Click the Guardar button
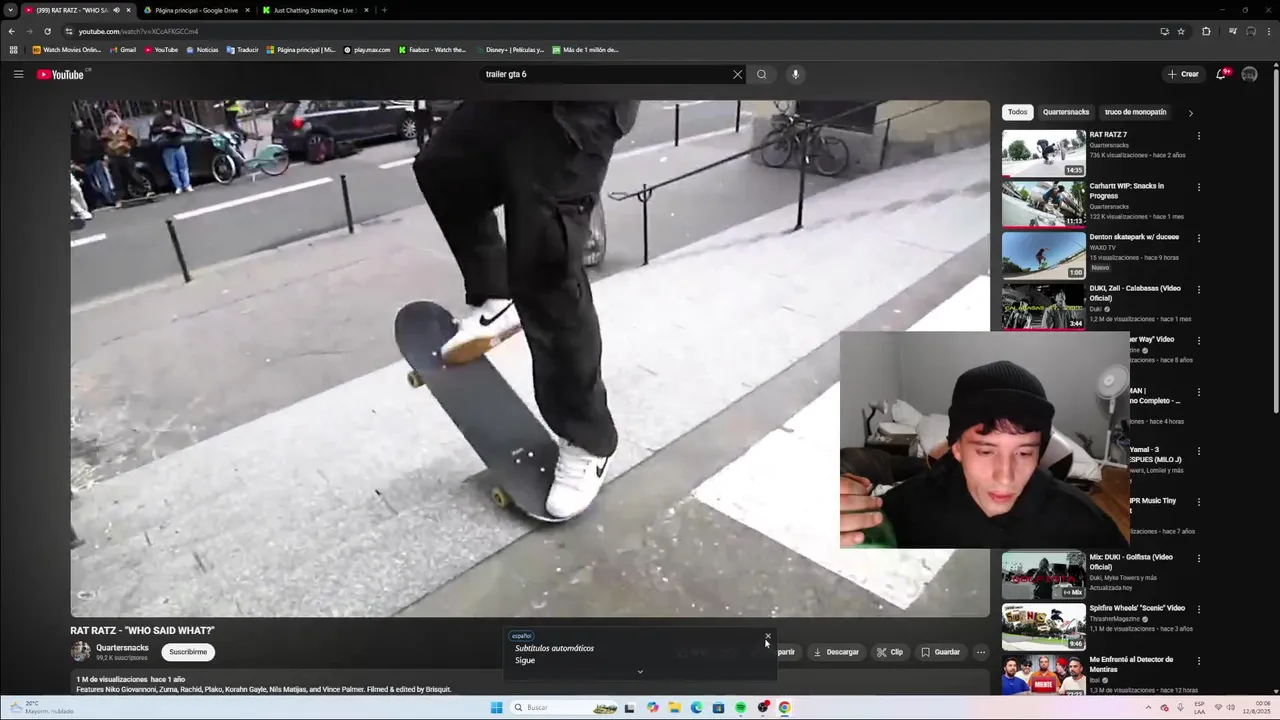This screenshot has height=720, width=1280. [940, 652]
